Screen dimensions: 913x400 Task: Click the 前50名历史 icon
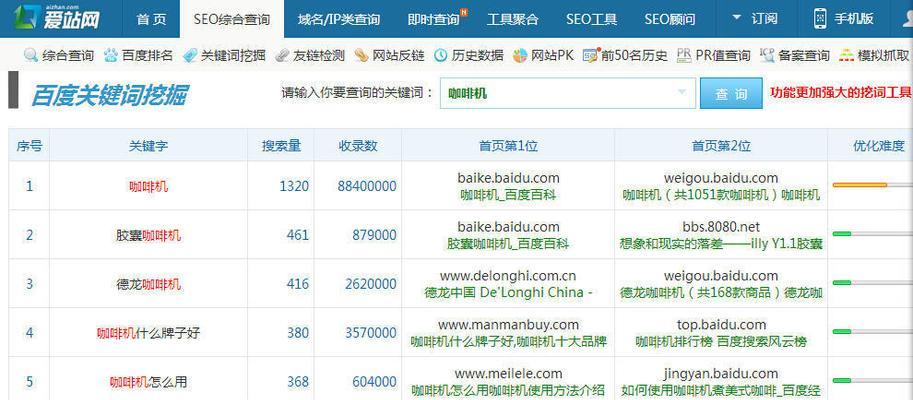(x=590, y=56)
